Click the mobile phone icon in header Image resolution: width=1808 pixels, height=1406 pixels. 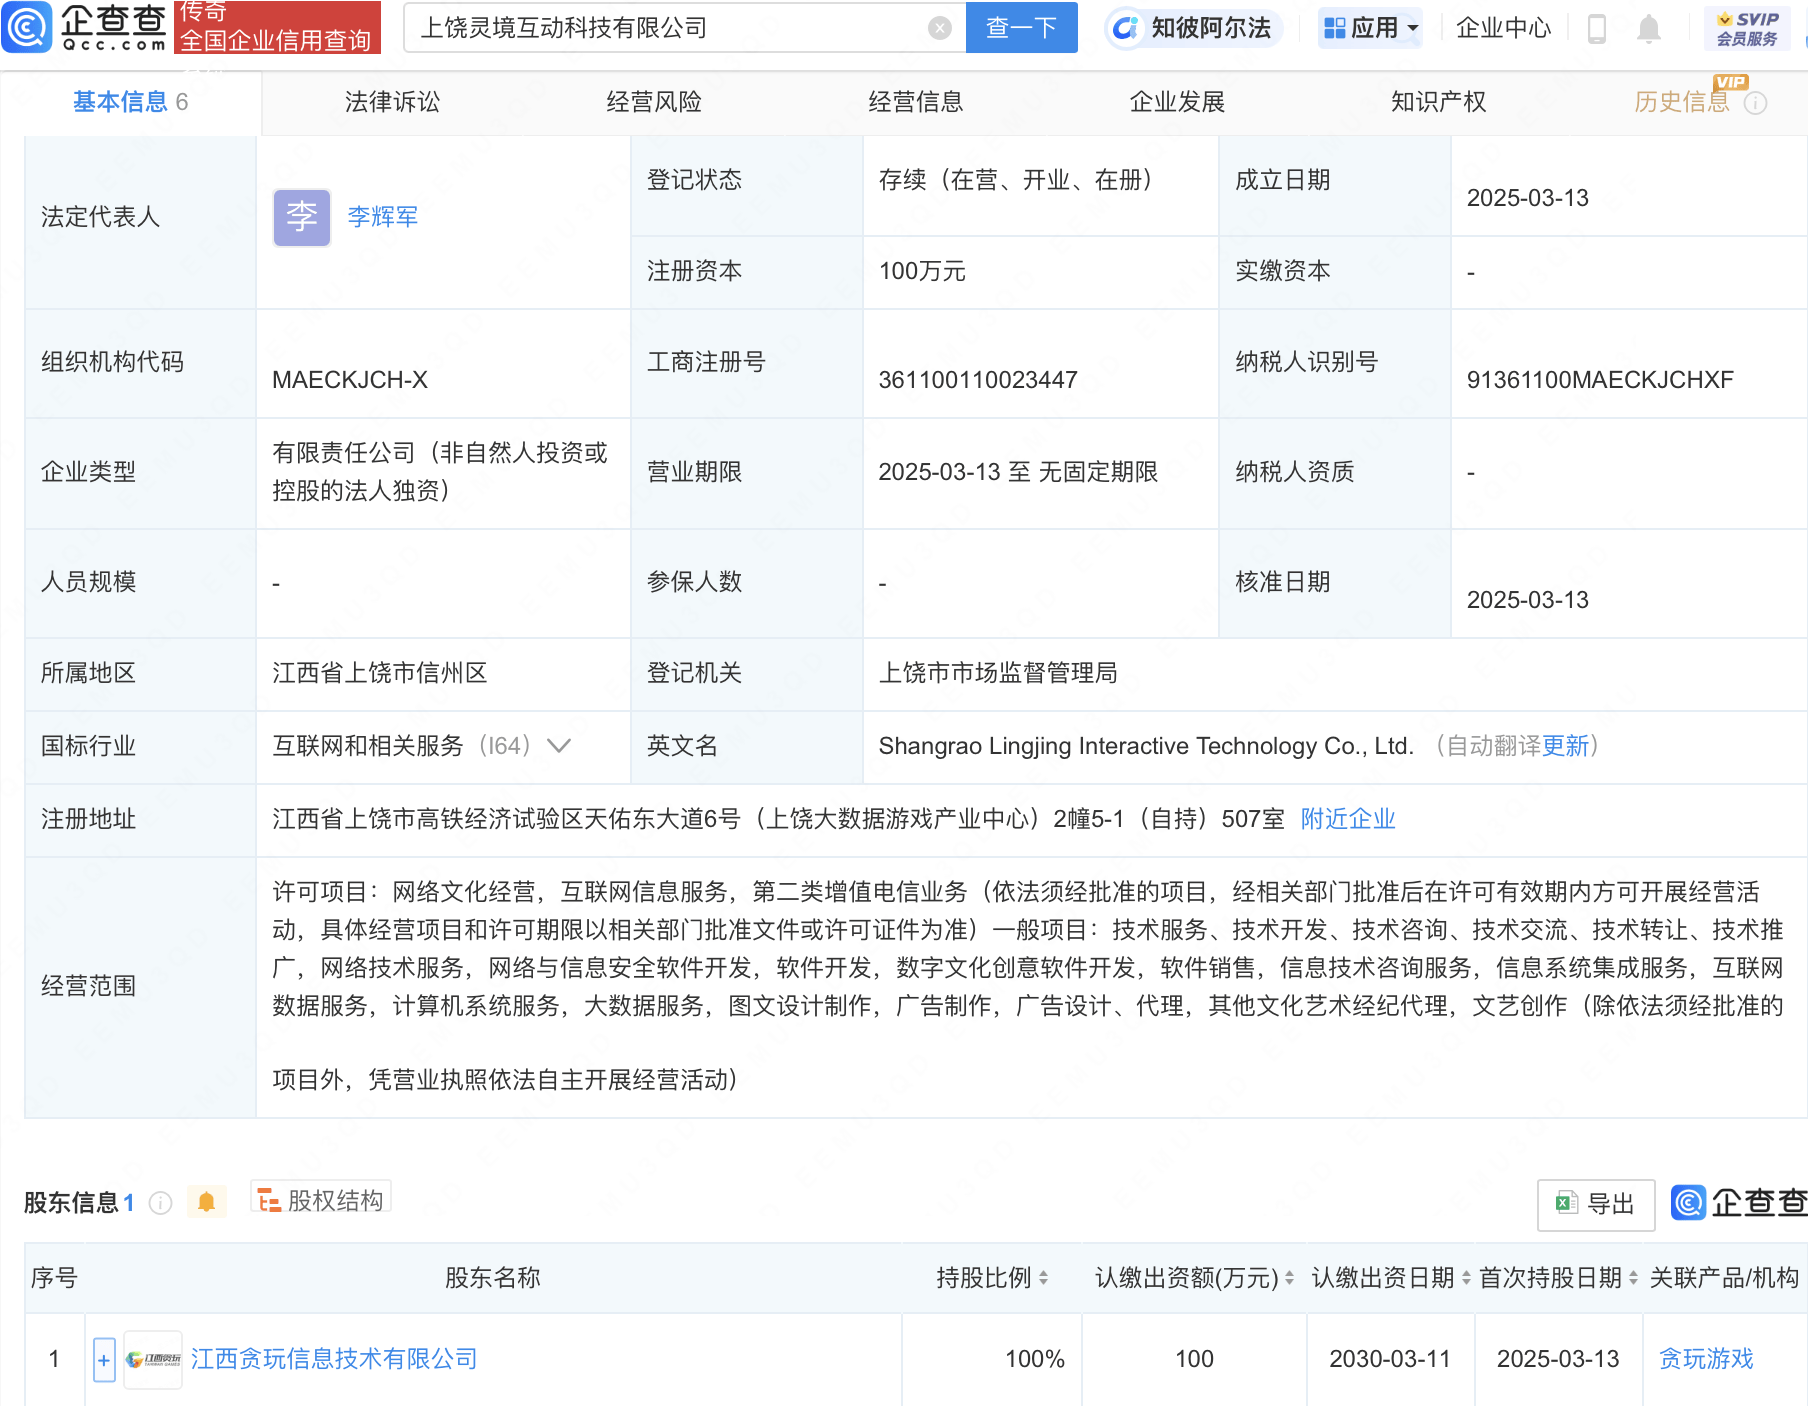(1597, 28)
